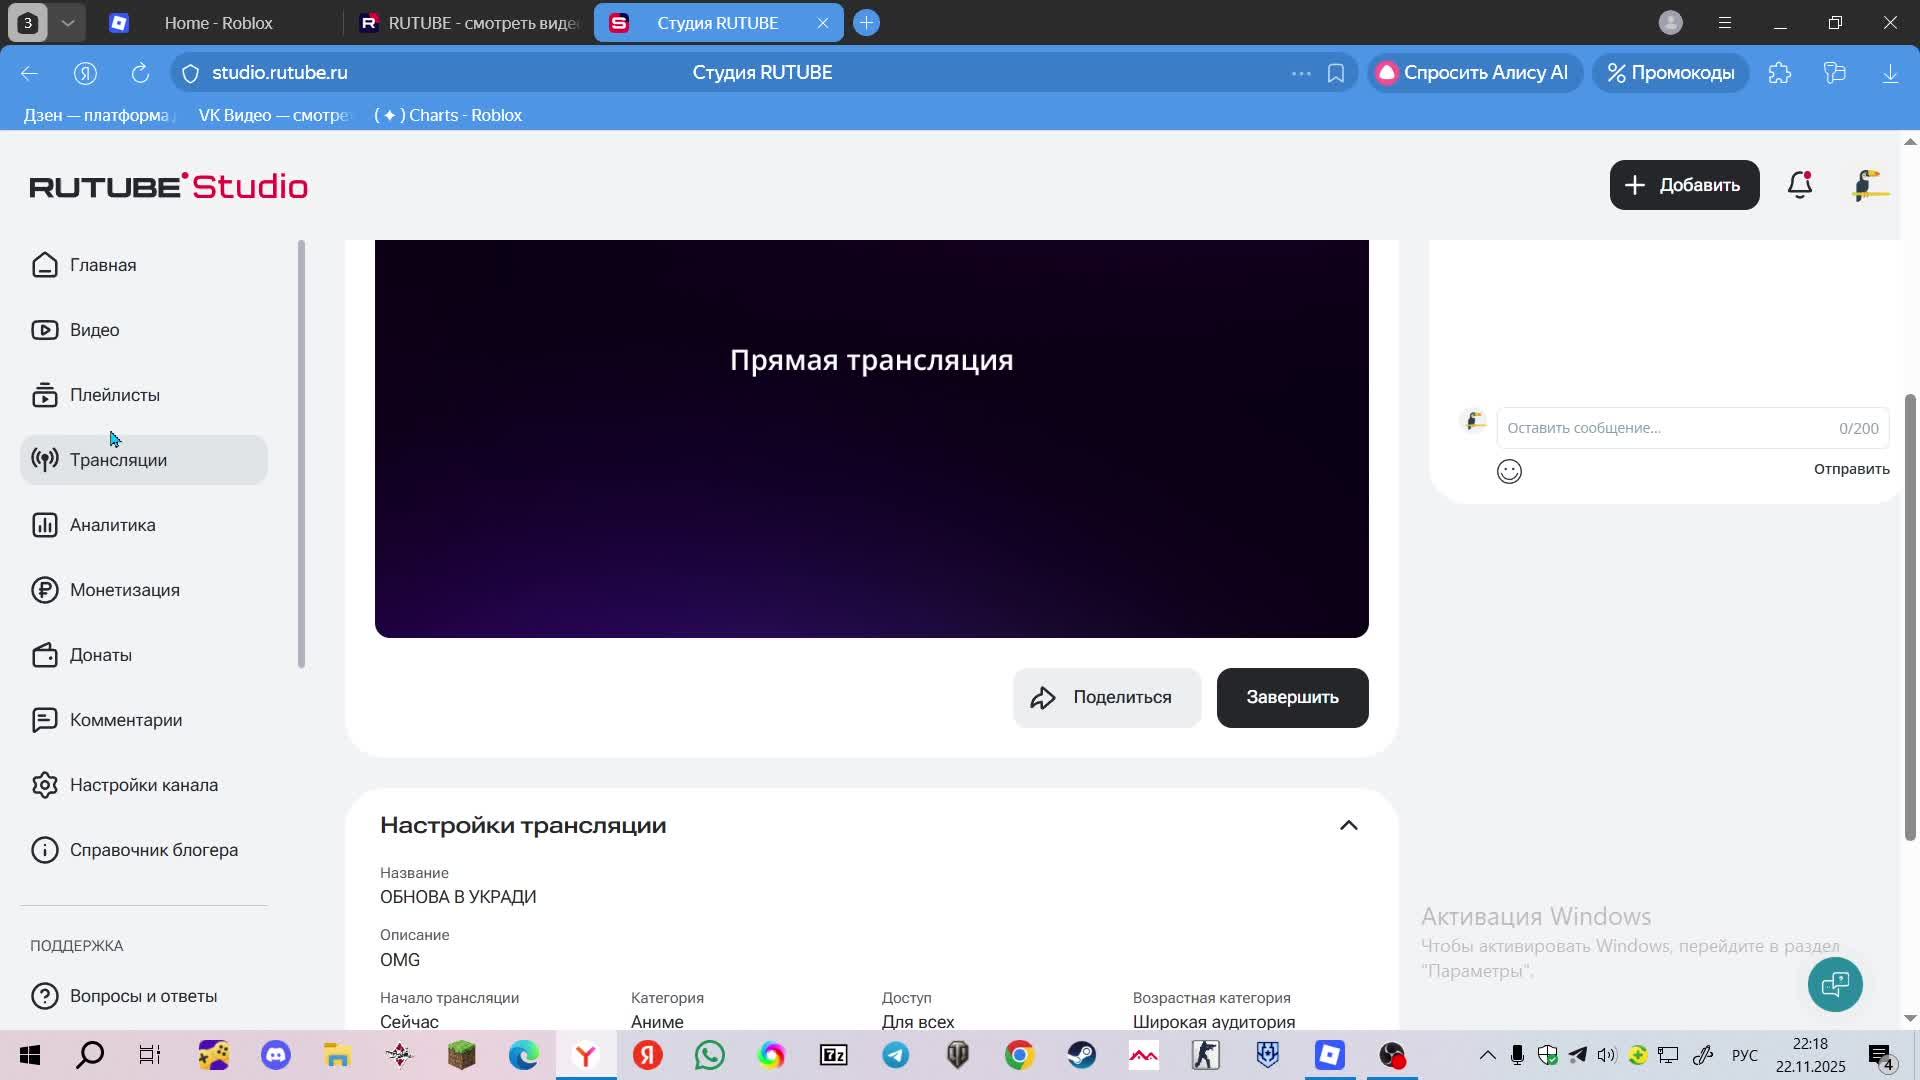
Task: Collapse the Настройки трансляции panel
Action: [x=1349, y=824]
